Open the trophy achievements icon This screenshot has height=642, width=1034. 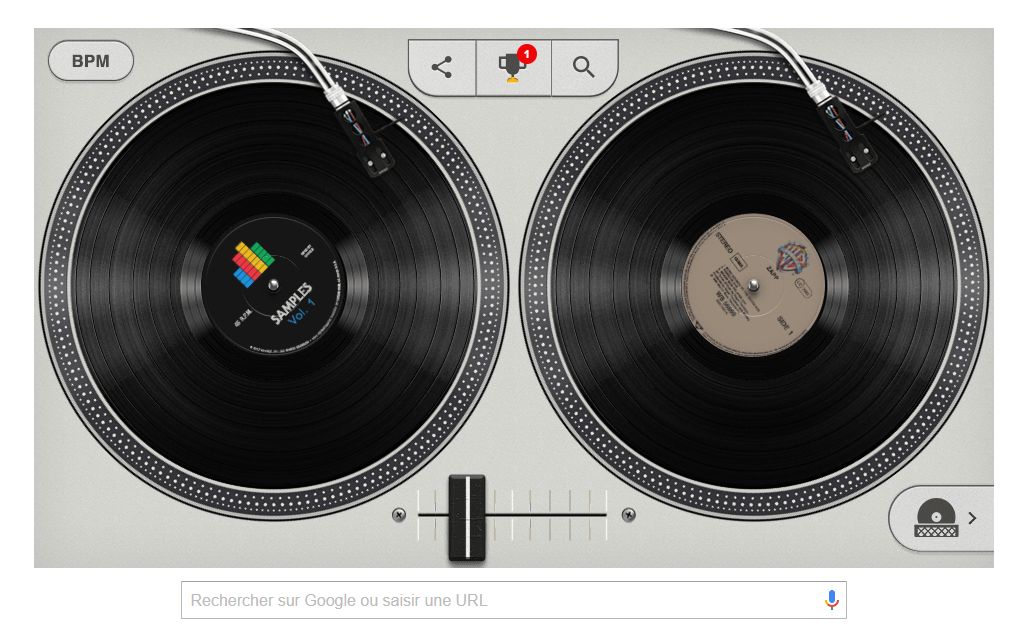513,67
